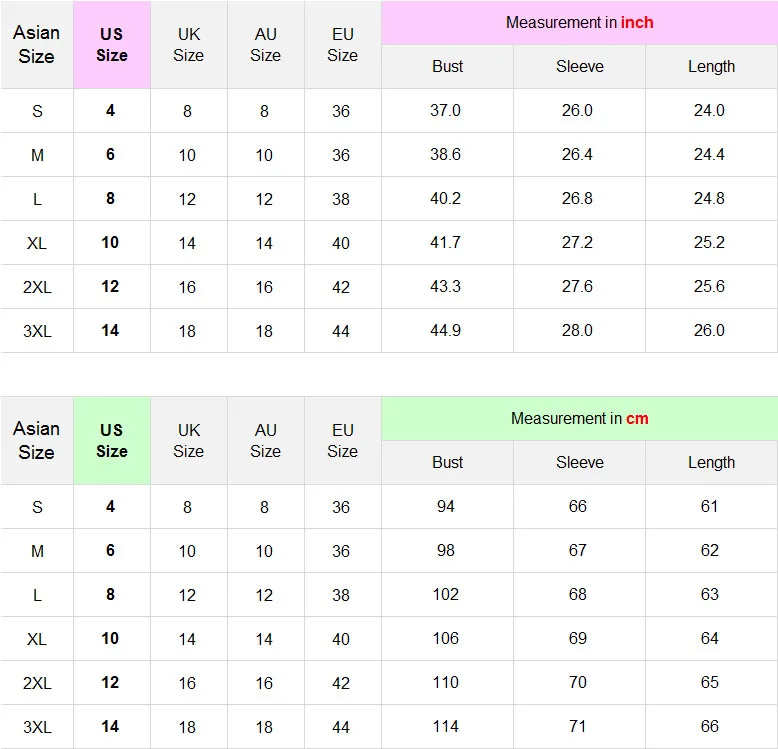
Task: Select the AU Size header in cm table
Action: coord(265,440)
